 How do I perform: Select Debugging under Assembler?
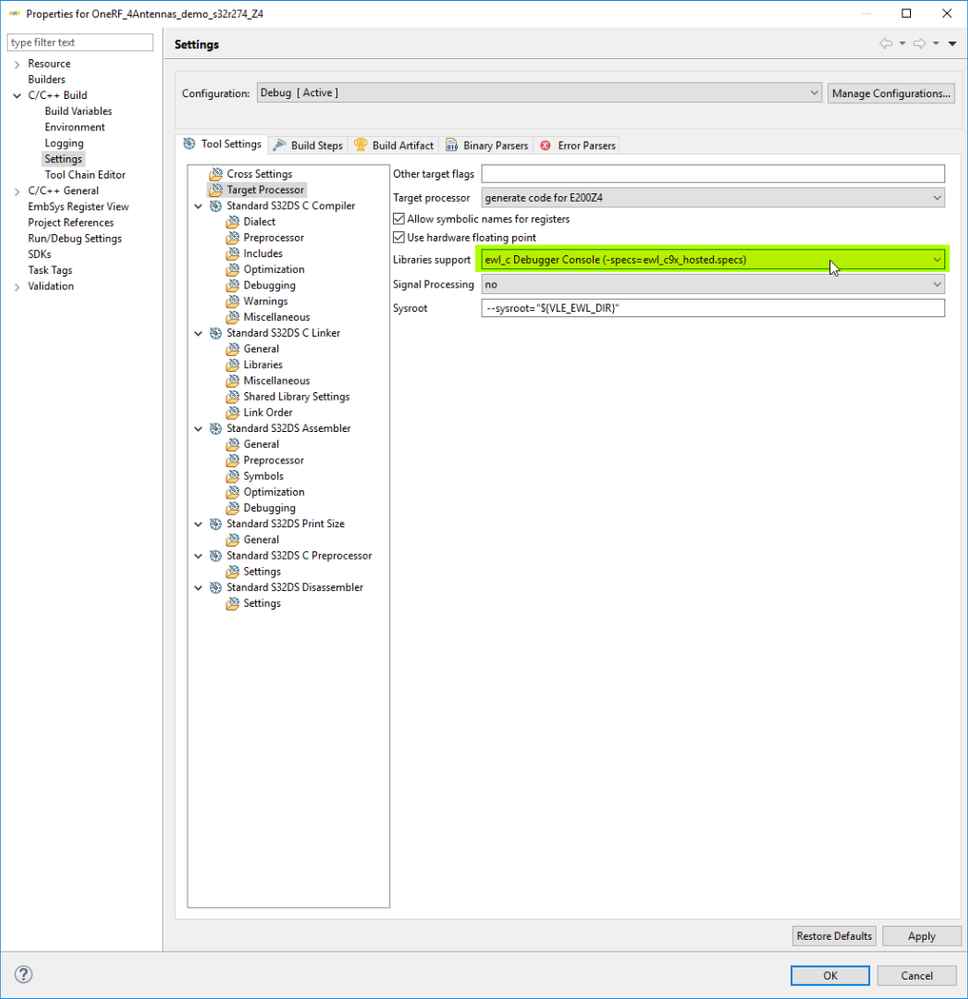(x=270, y=508)
